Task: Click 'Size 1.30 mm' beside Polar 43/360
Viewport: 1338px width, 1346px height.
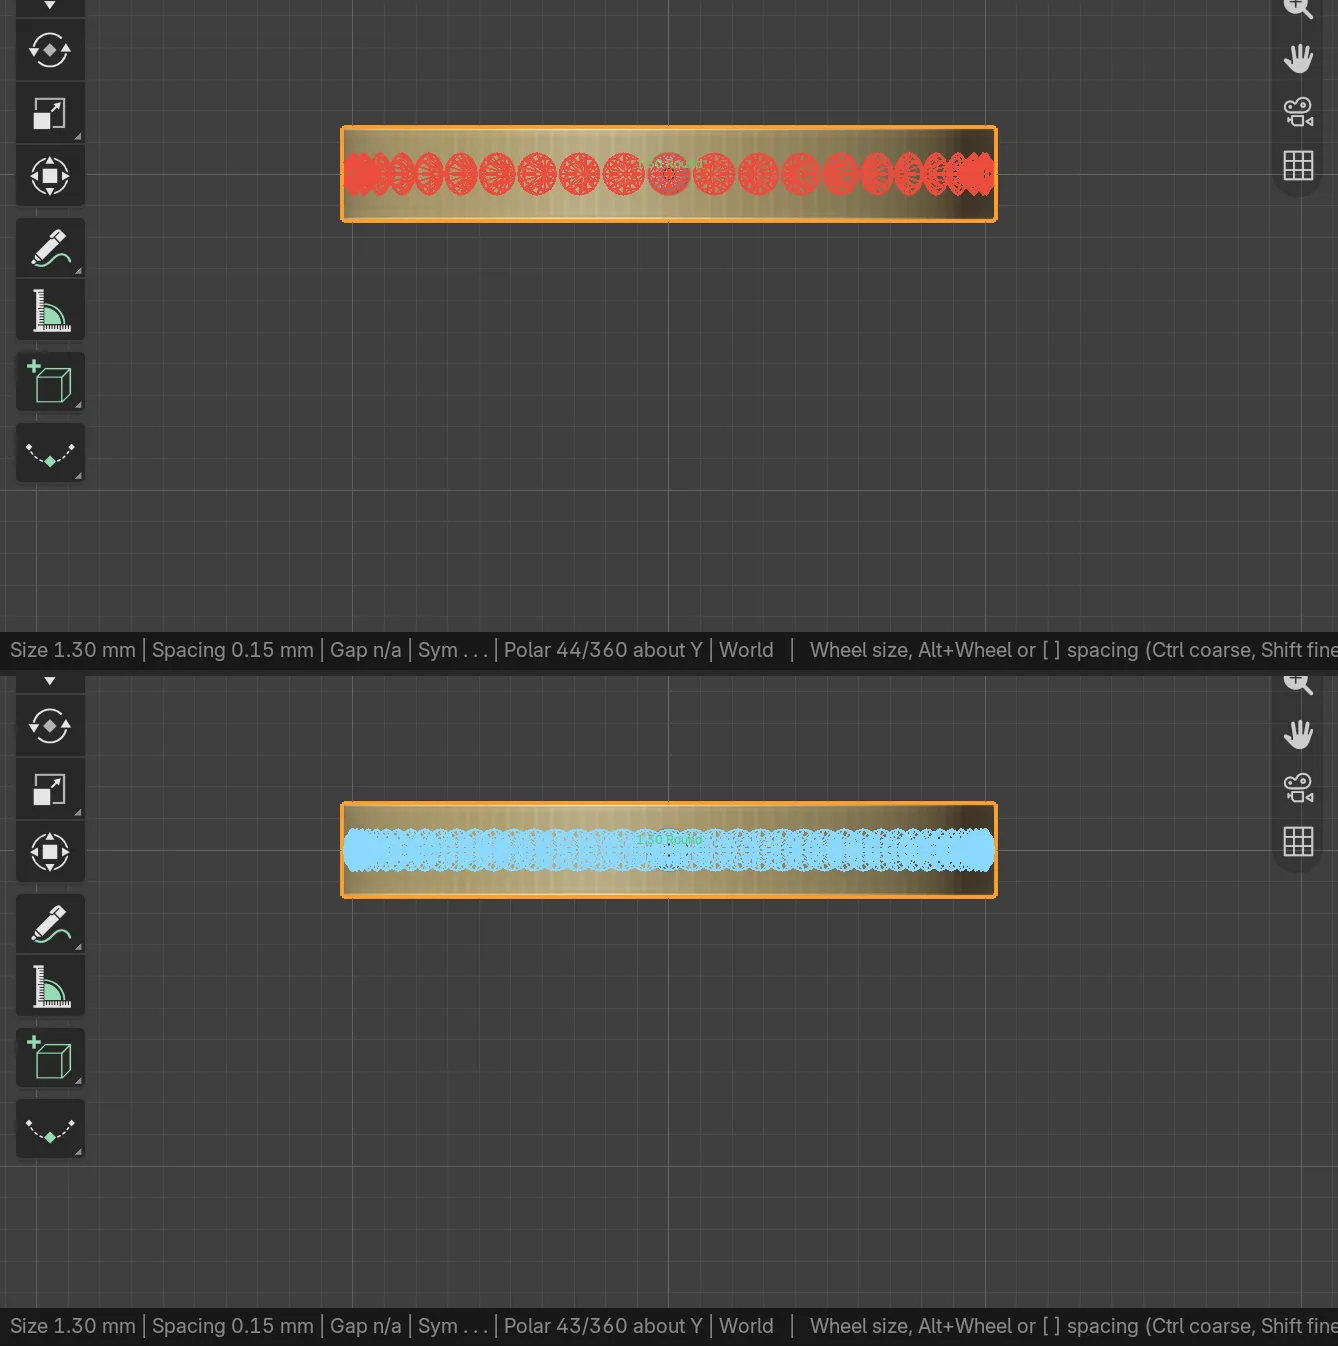Action: coord(73,1326)
